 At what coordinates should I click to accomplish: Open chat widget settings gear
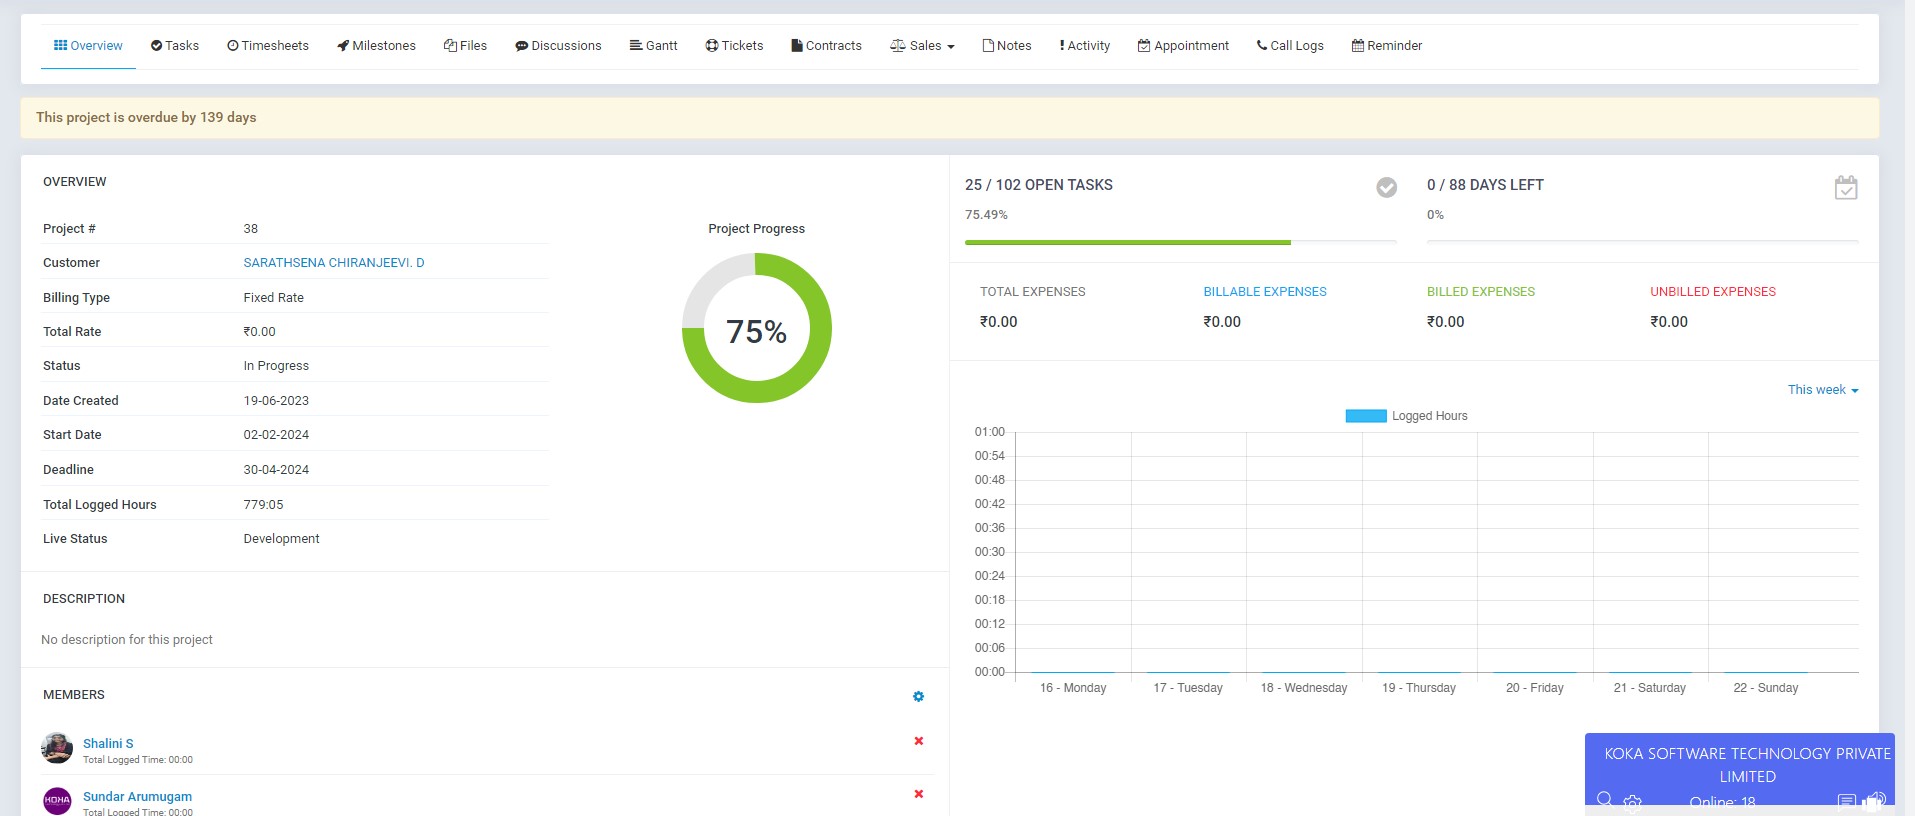pyautogui.click(x=1633, y=801)
